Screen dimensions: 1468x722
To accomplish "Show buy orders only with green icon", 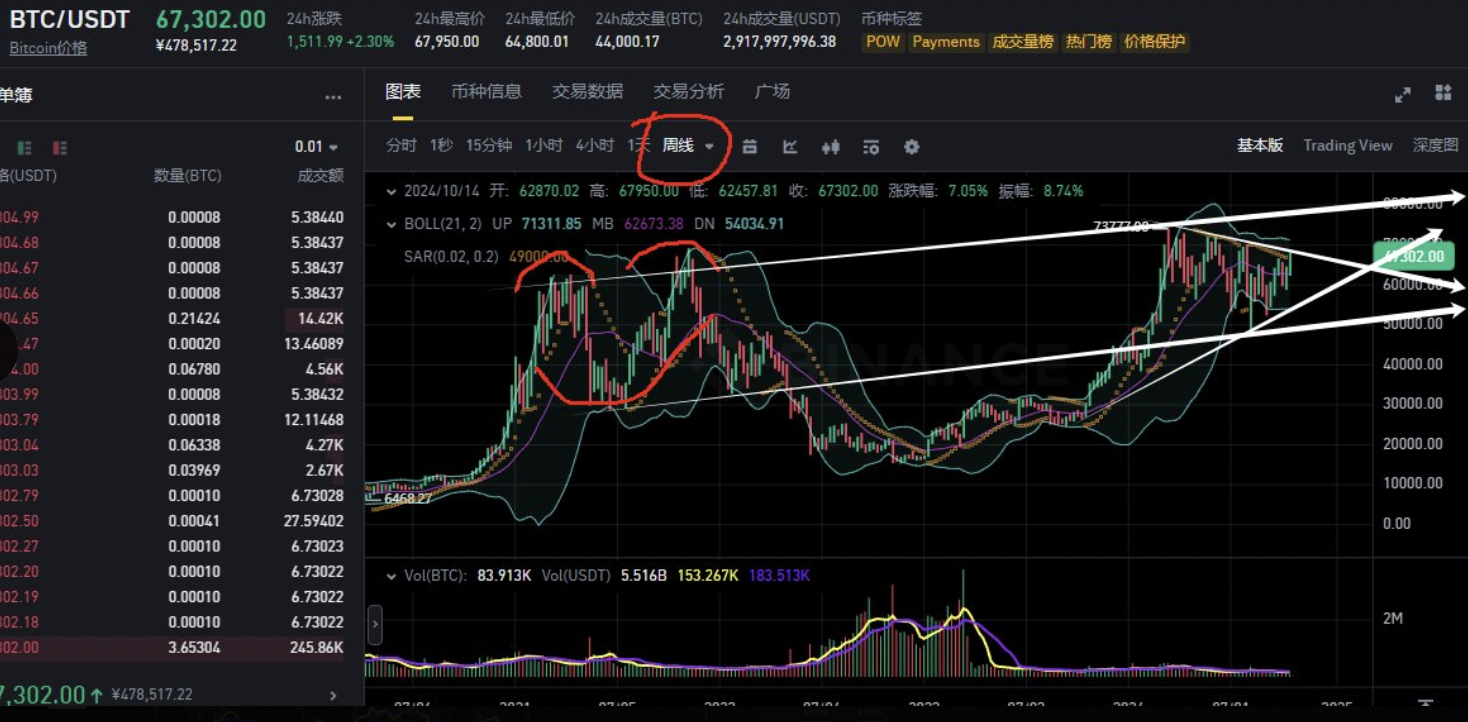I will 25,148.
